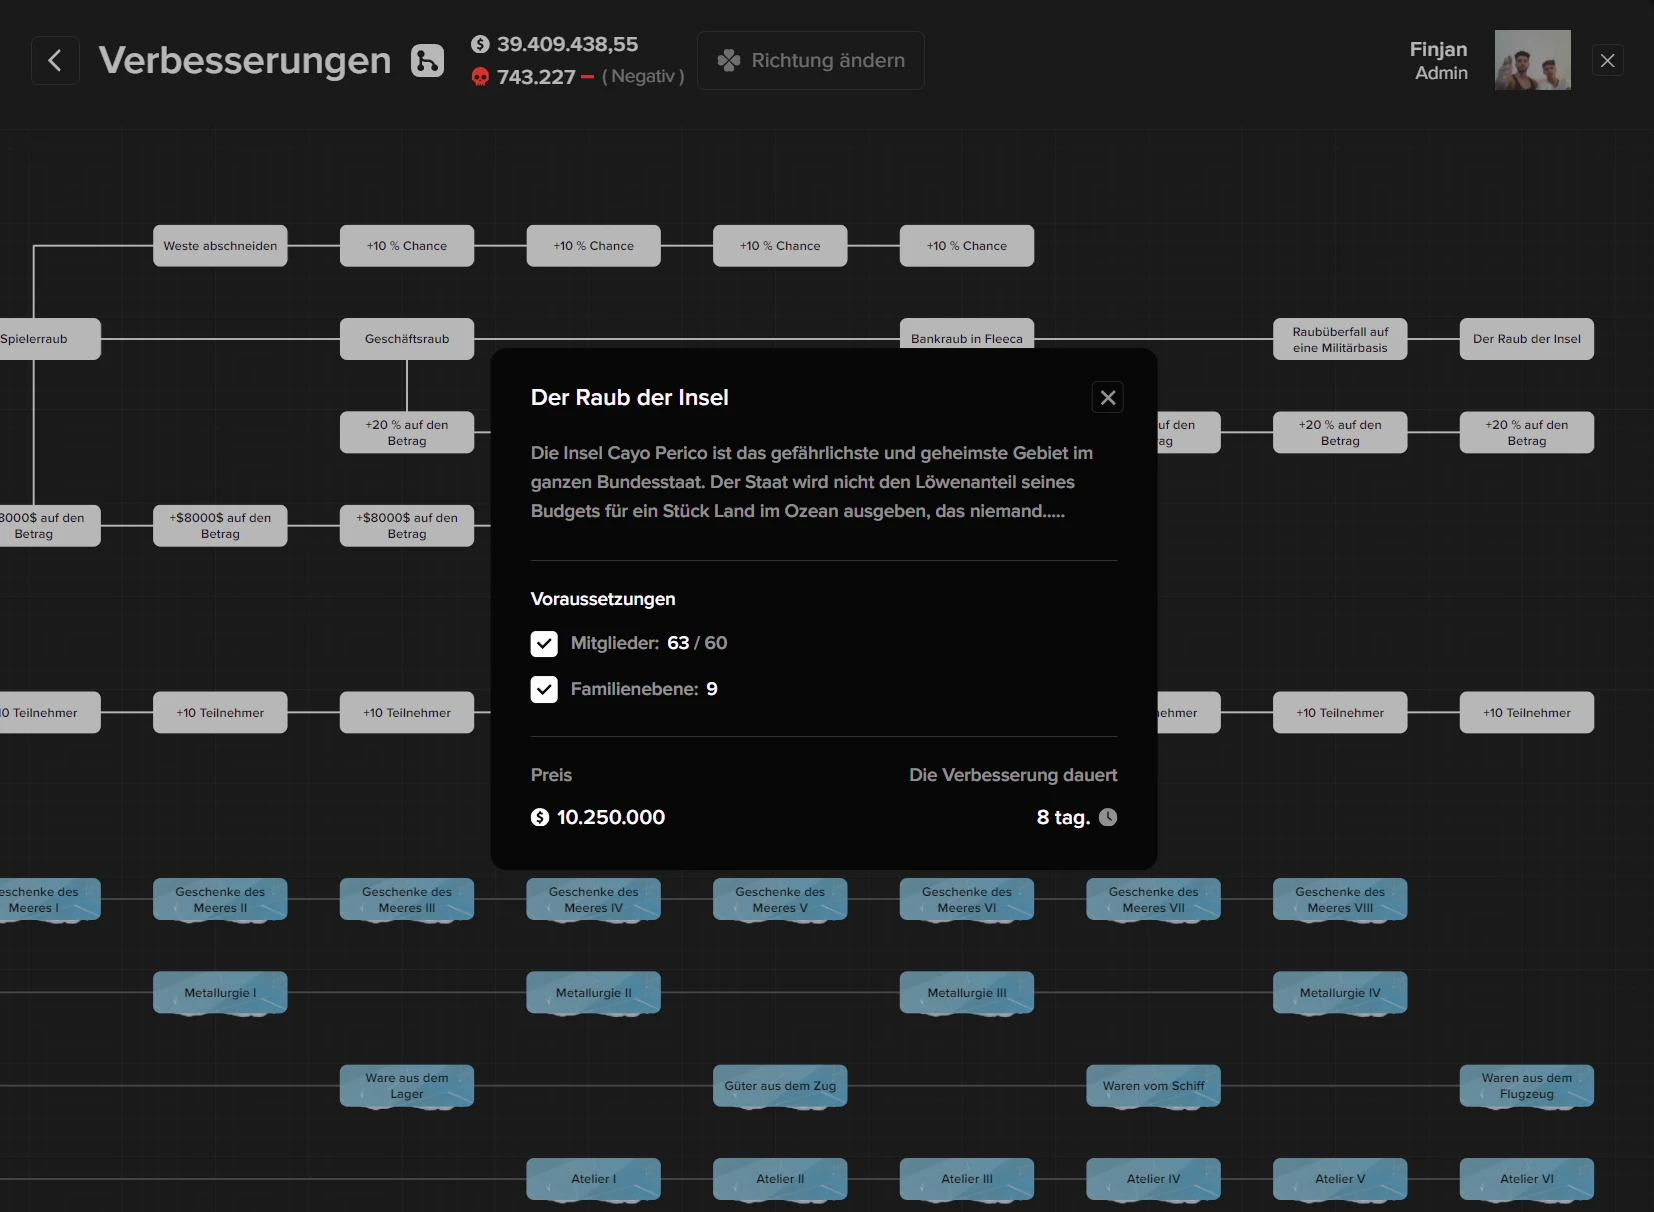
Task: Click the clock icon beside 8 tag.
Action: tap(1108, 817)
